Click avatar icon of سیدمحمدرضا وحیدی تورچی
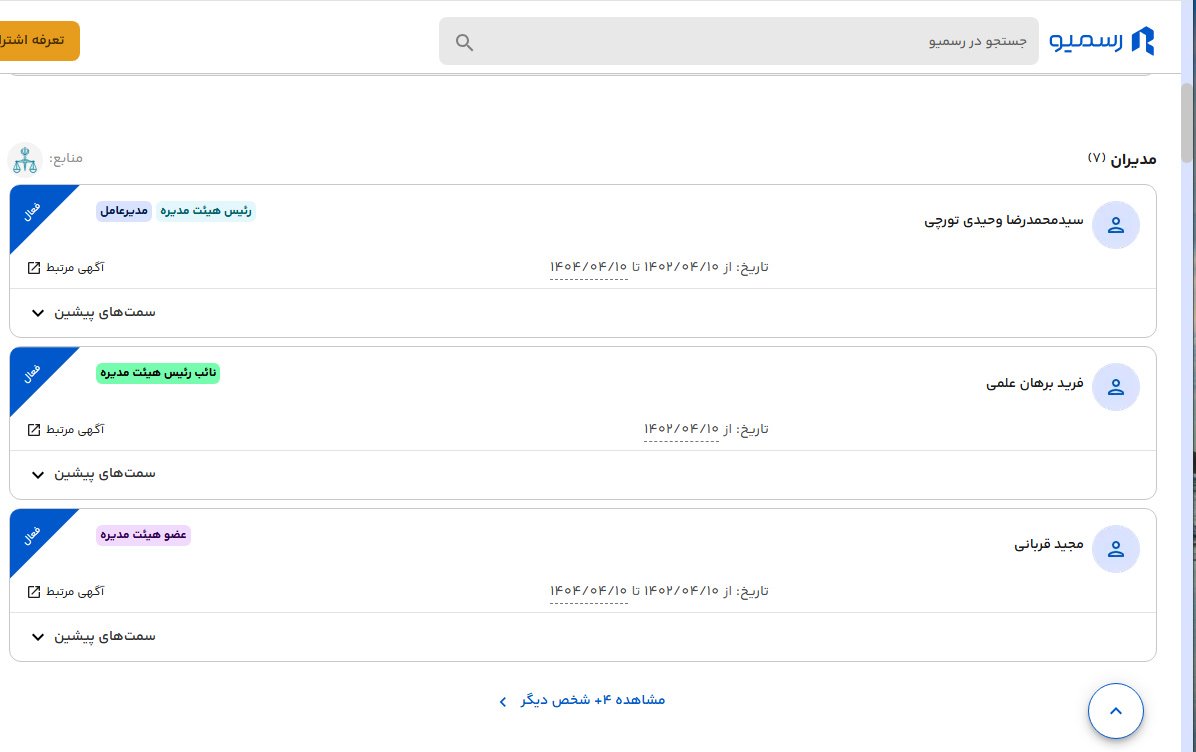This screenshot has width=1196, height=752. pyautogui.click(x=1116, y=226)
